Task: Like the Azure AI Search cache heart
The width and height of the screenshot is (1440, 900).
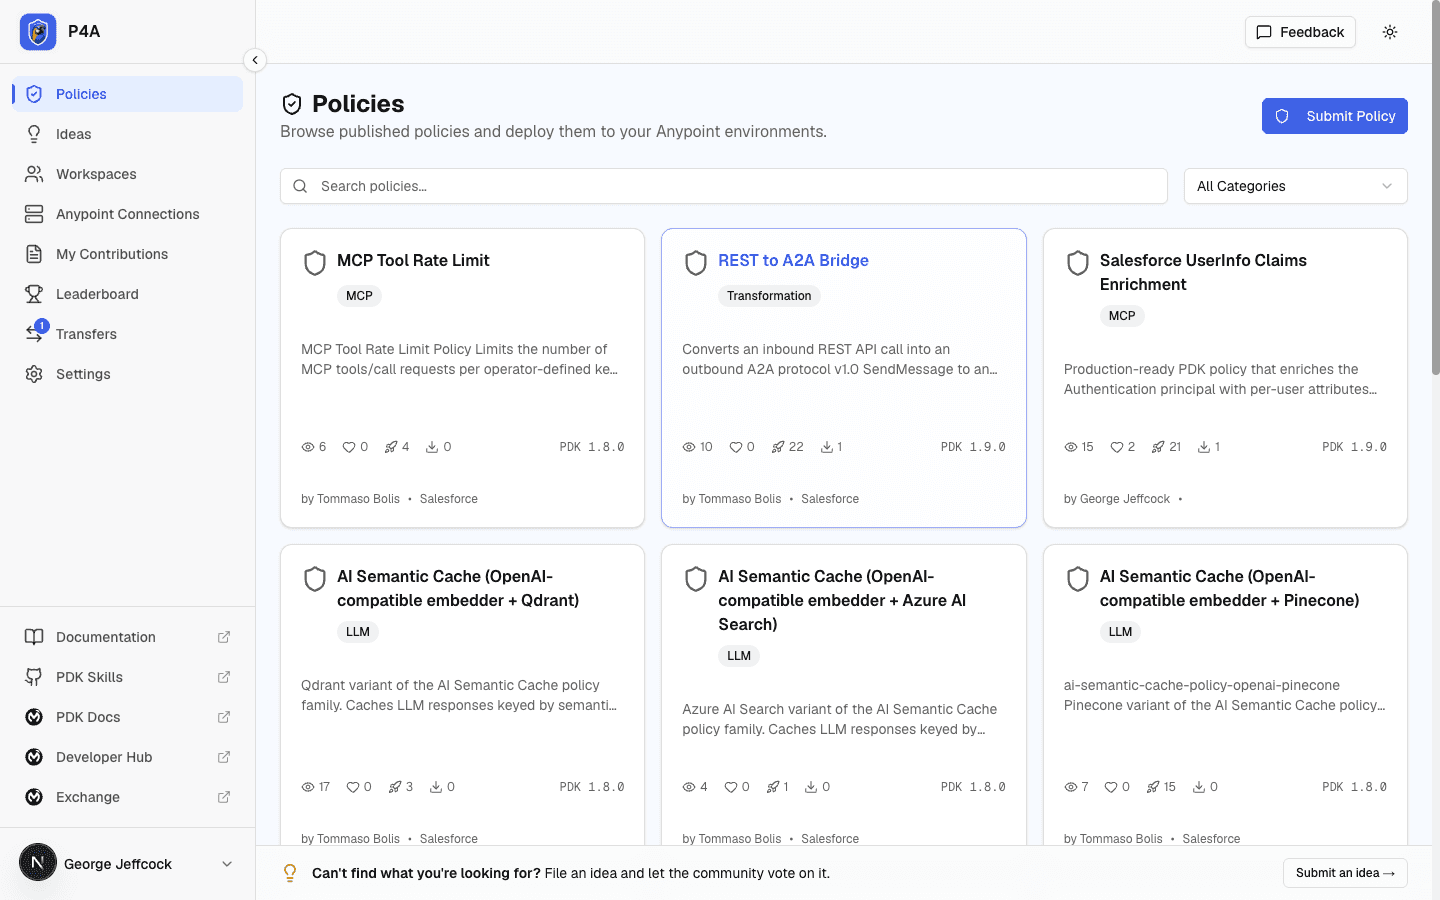Action: (x=731, y=787)
